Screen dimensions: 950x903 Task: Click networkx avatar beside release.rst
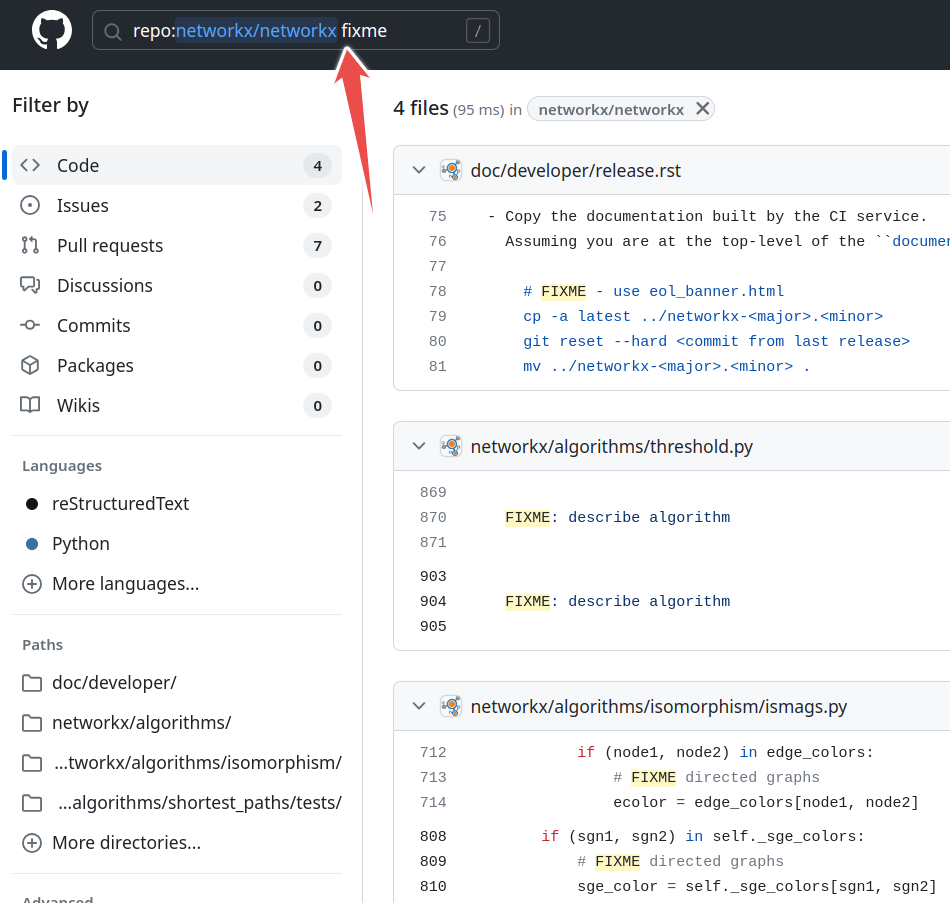[451, 170]
